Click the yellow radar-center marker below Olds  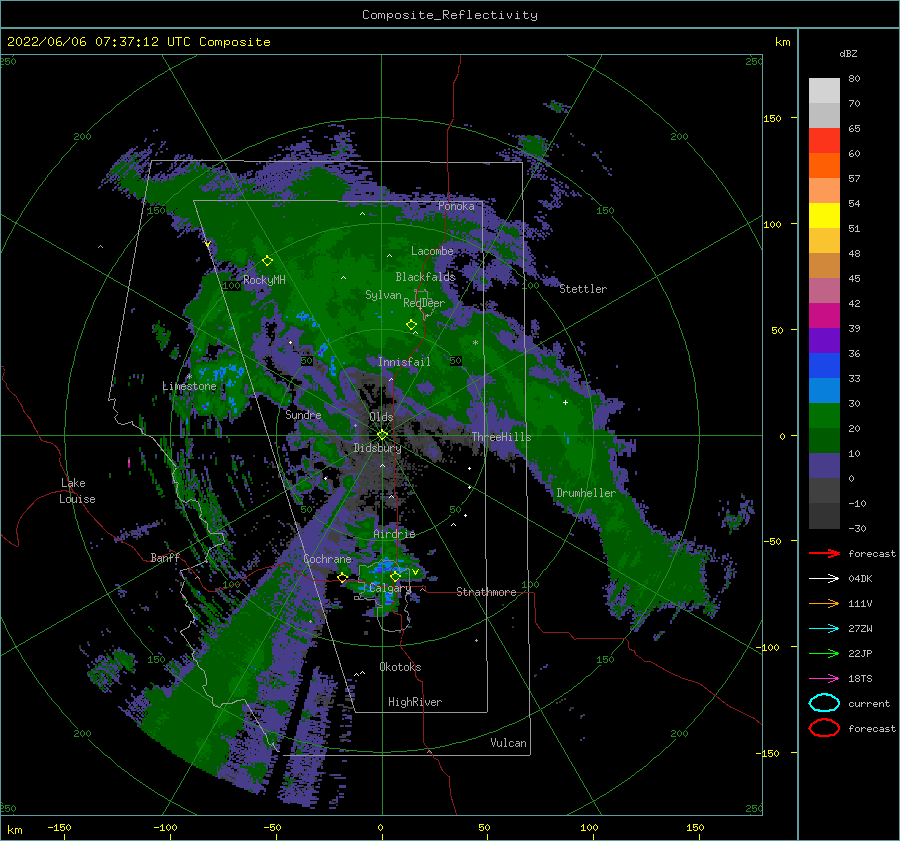(x=382, y=435)
